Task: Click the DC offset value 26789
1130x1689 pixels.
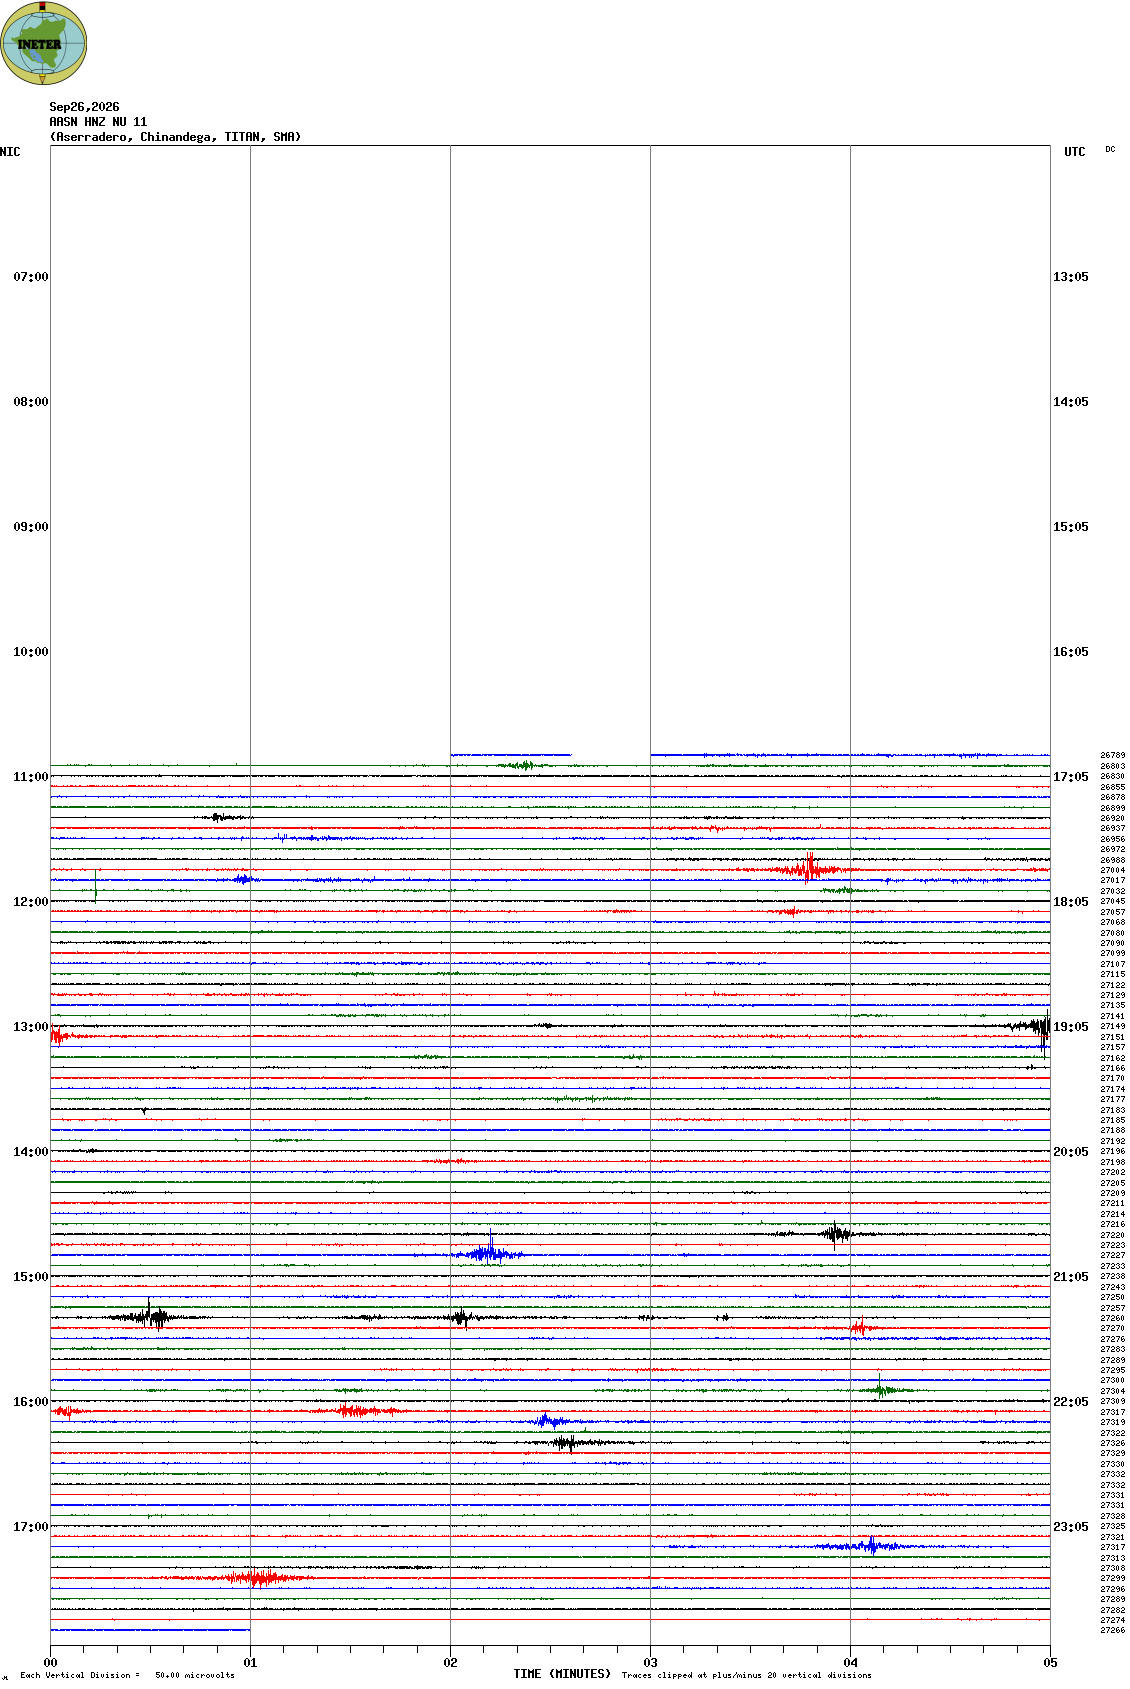Action: pyautogui.click(x=1113, y=756)
